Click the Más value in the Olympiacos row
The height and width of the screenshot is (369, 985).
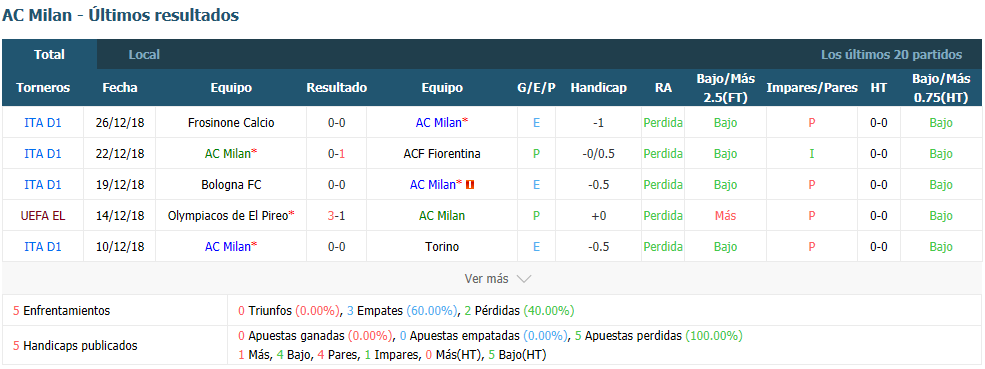click(x=726, y=216)
